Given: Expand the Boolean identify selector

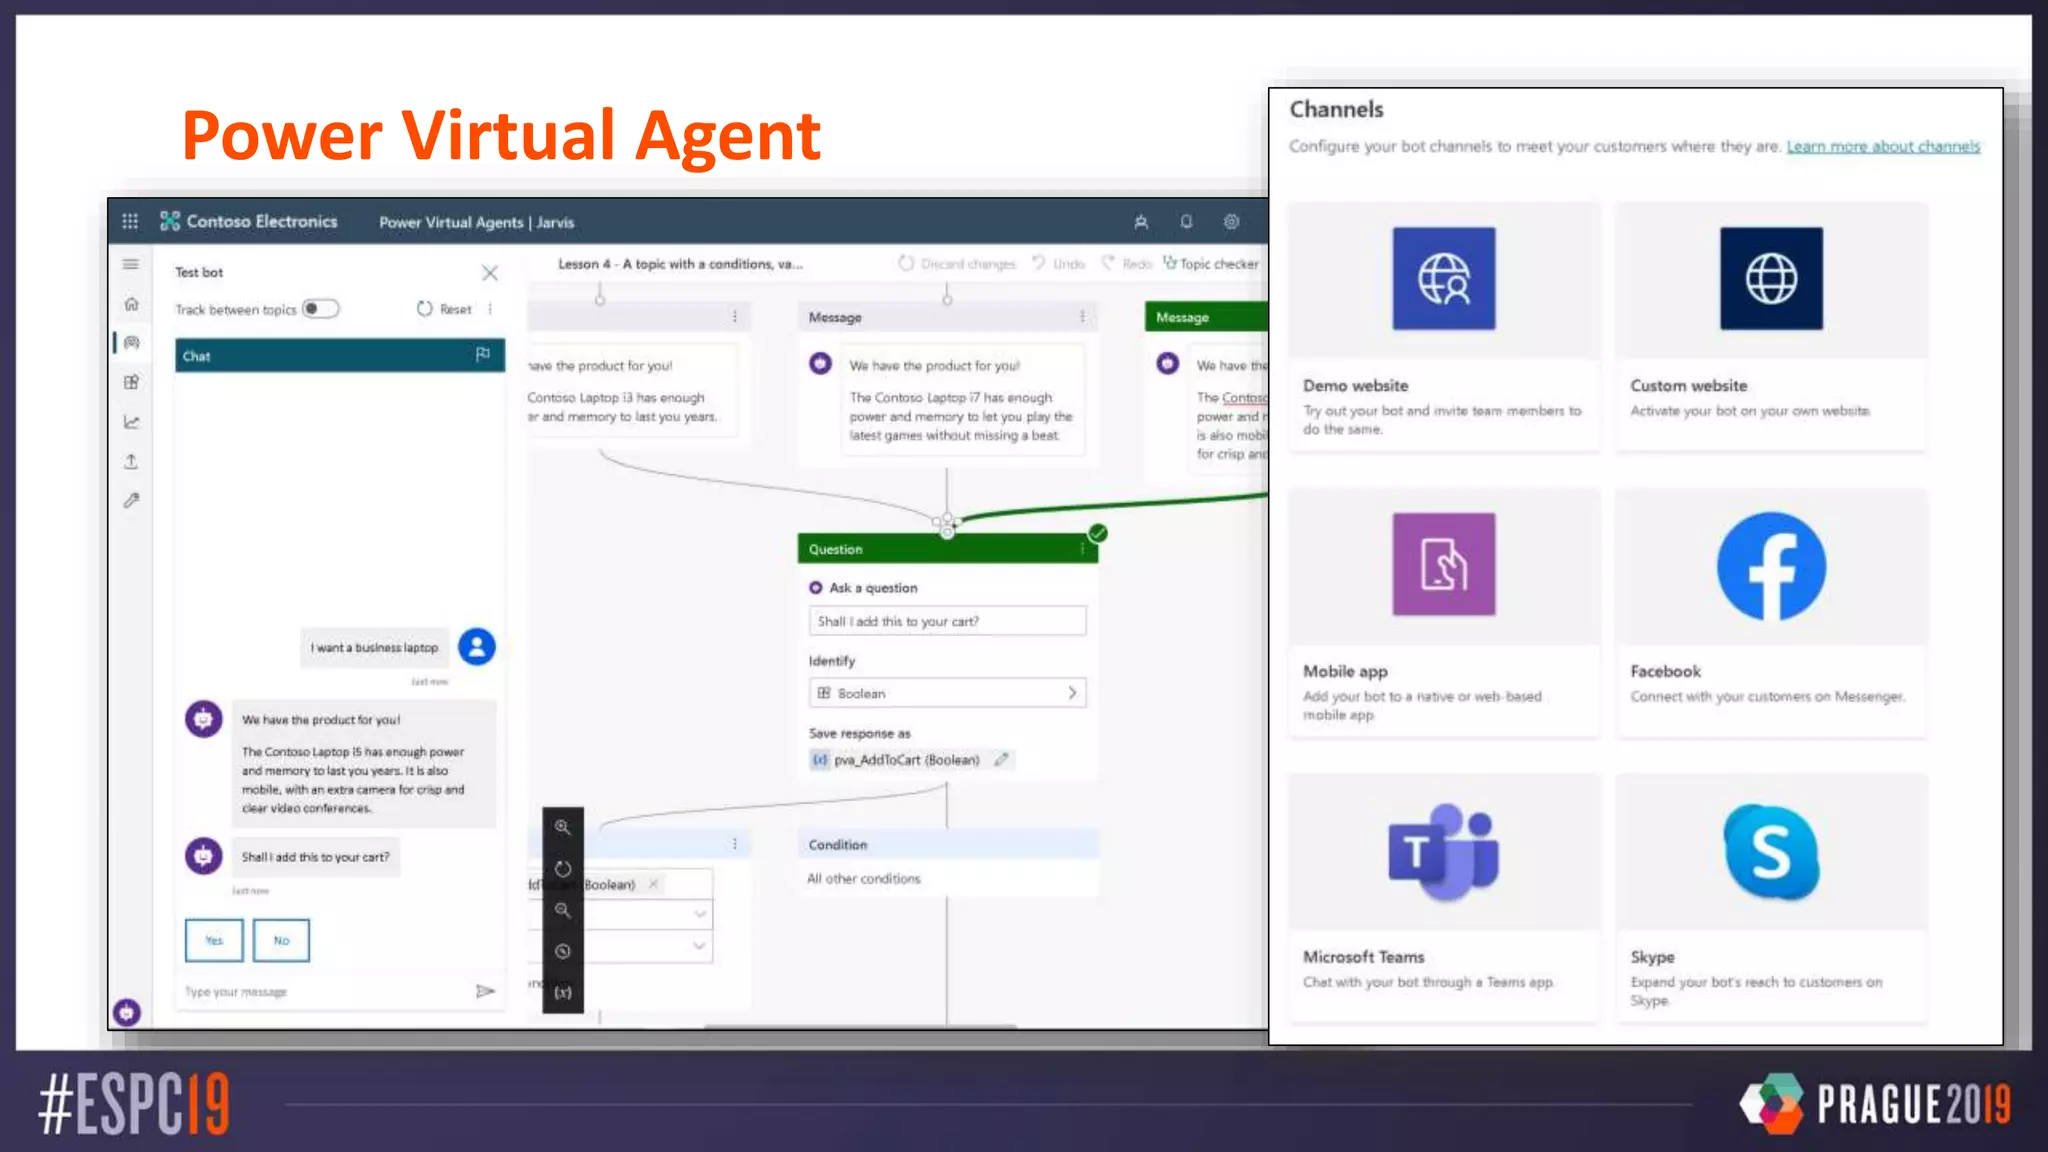Looking at the screenshot, I should [947, 693].
